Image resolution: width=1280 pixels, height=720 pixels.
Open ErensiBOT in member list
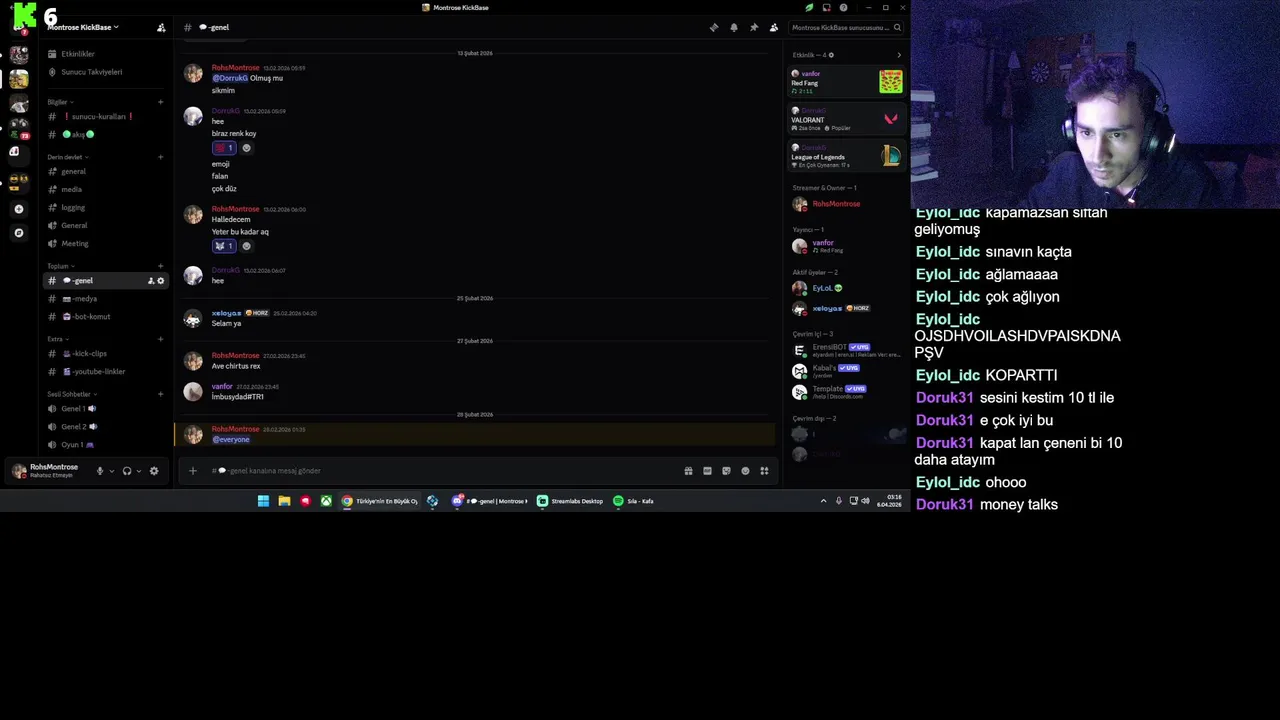coord(846,350)
